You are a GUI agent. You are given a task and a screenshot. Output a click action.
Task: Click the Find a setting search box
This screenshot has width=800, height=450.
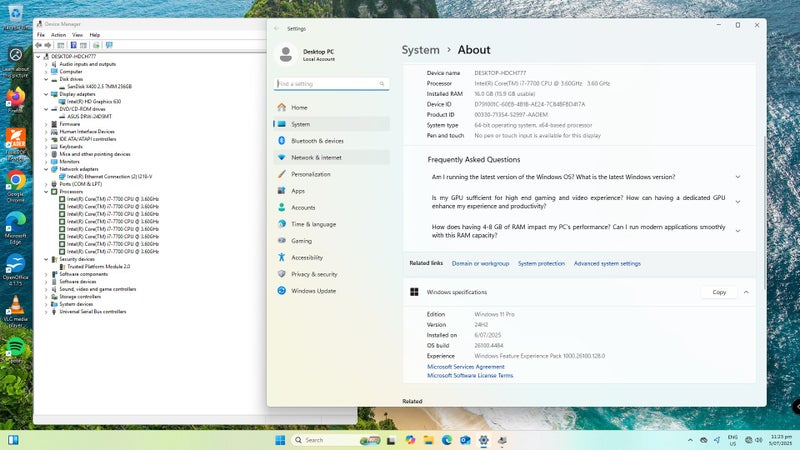coord(332,84)
